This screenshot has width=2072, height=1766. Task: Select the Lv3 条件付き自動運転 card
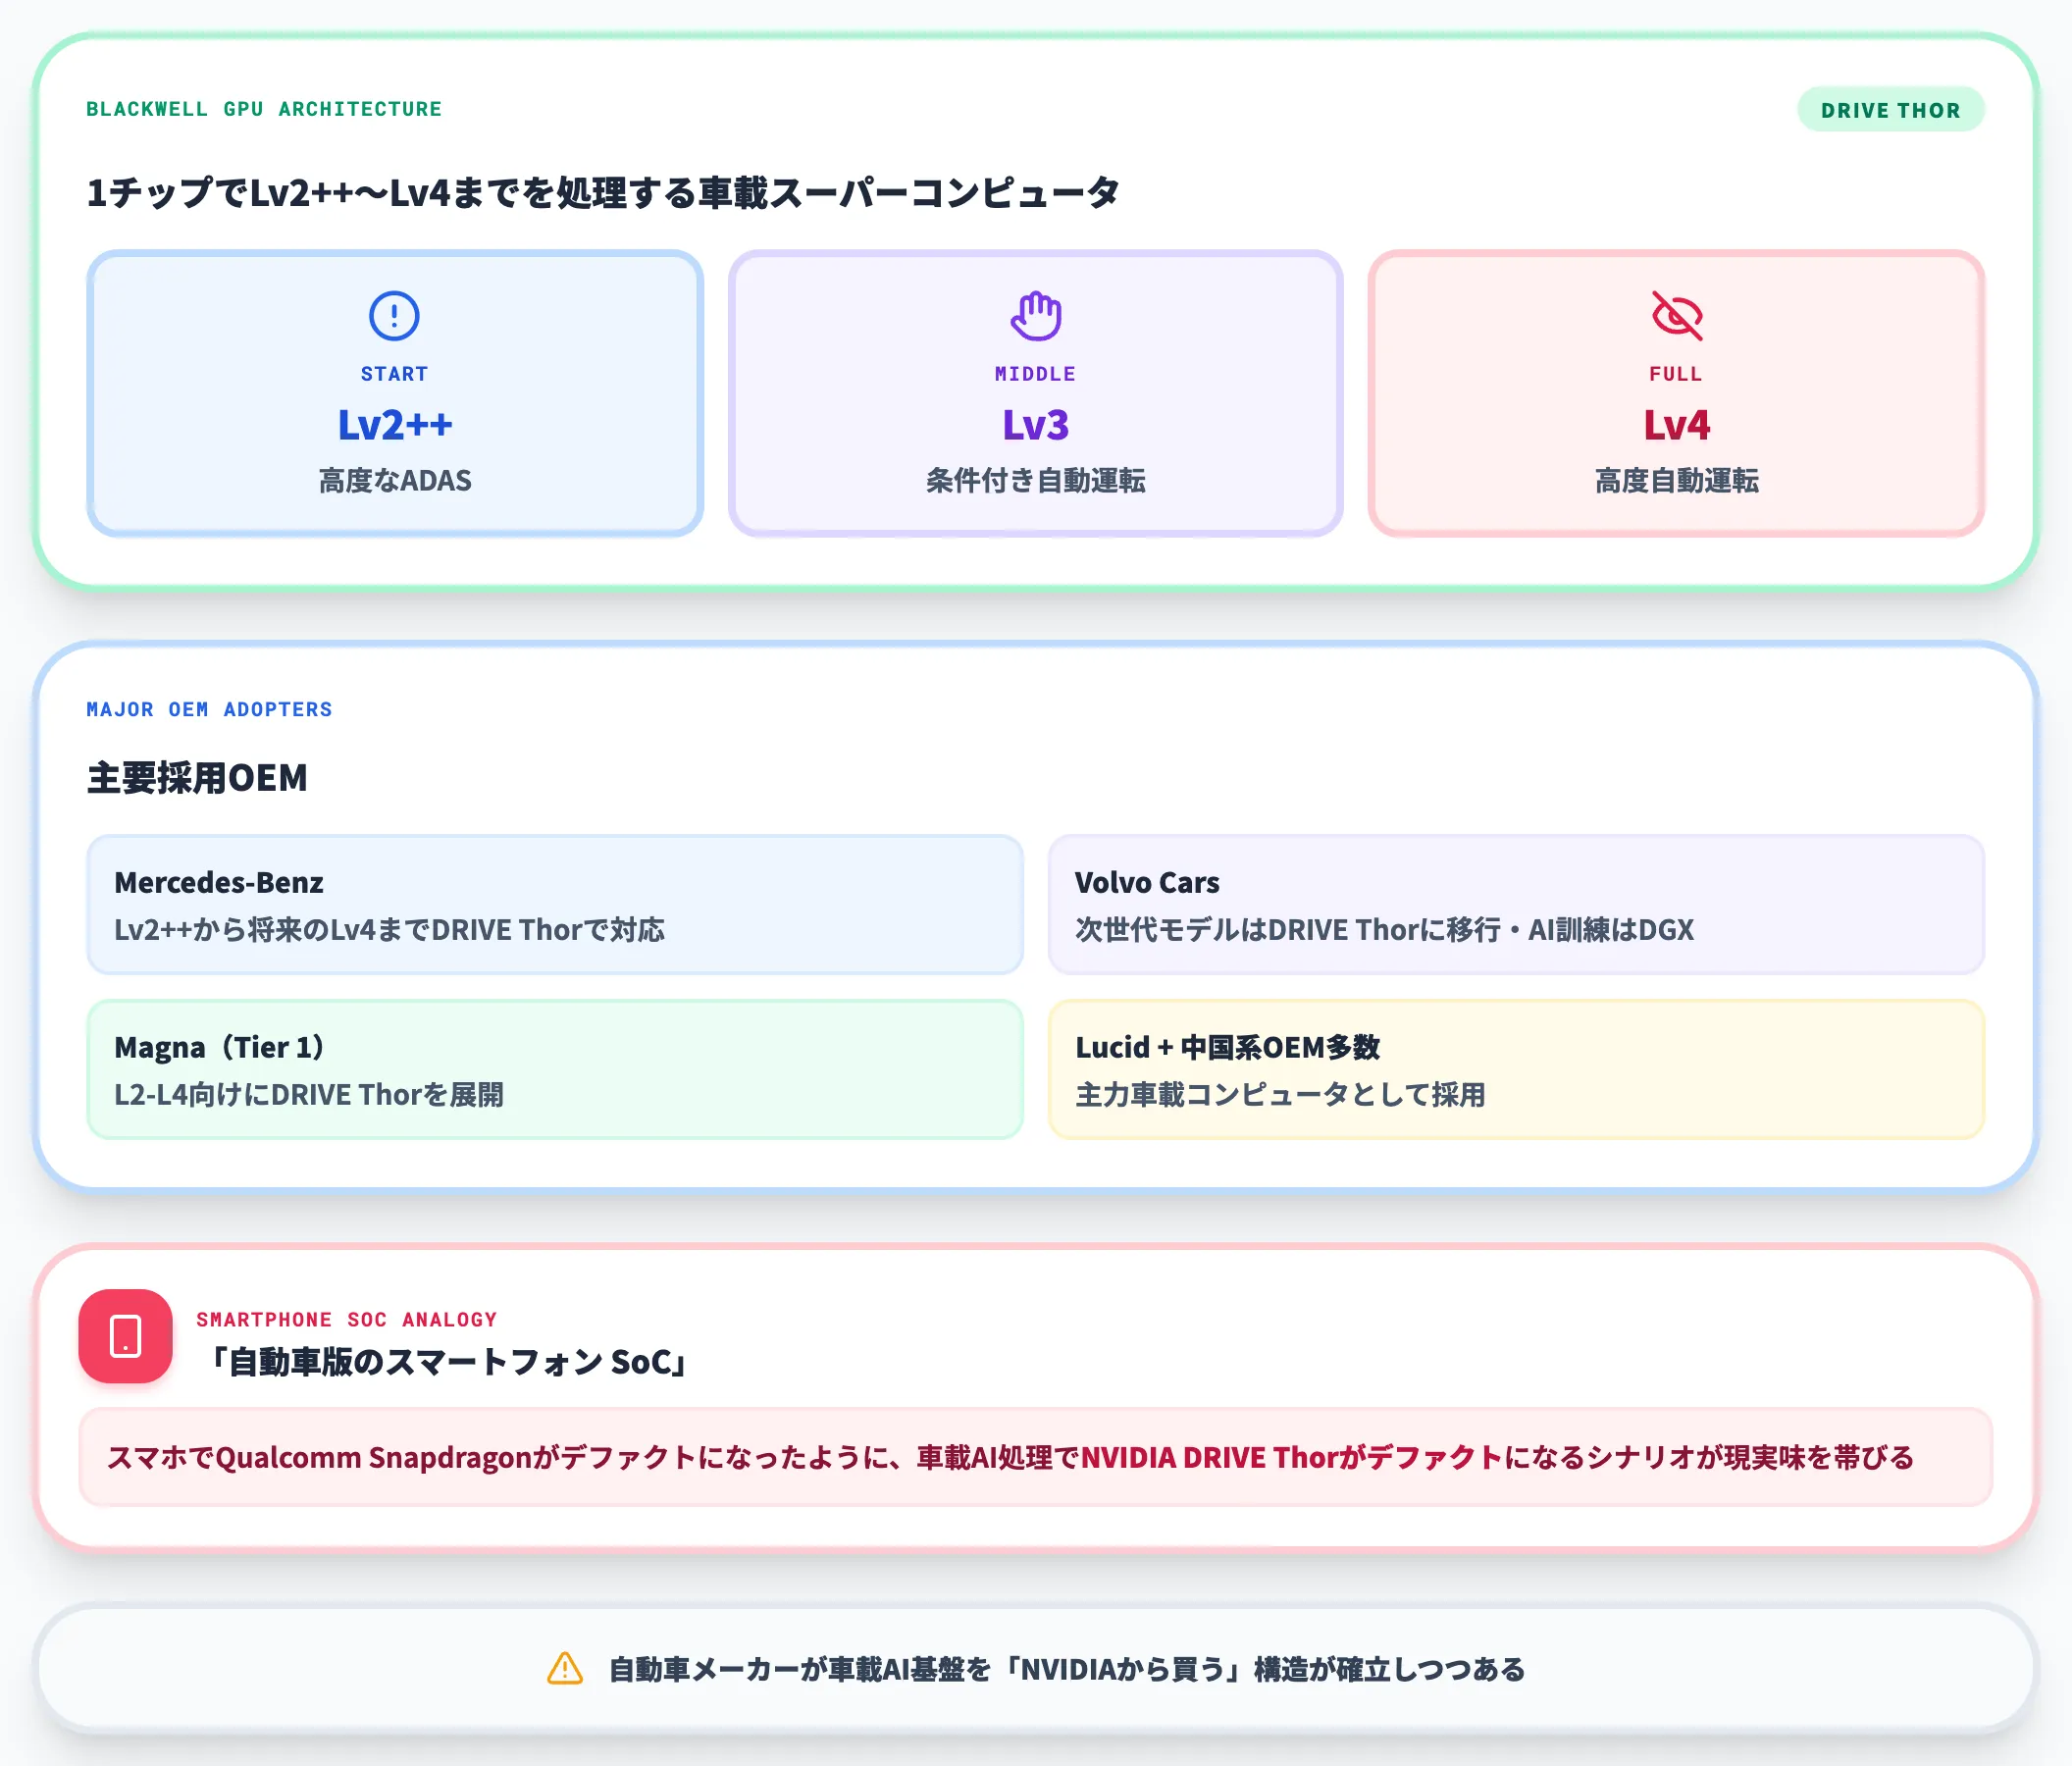(1035, 393)
